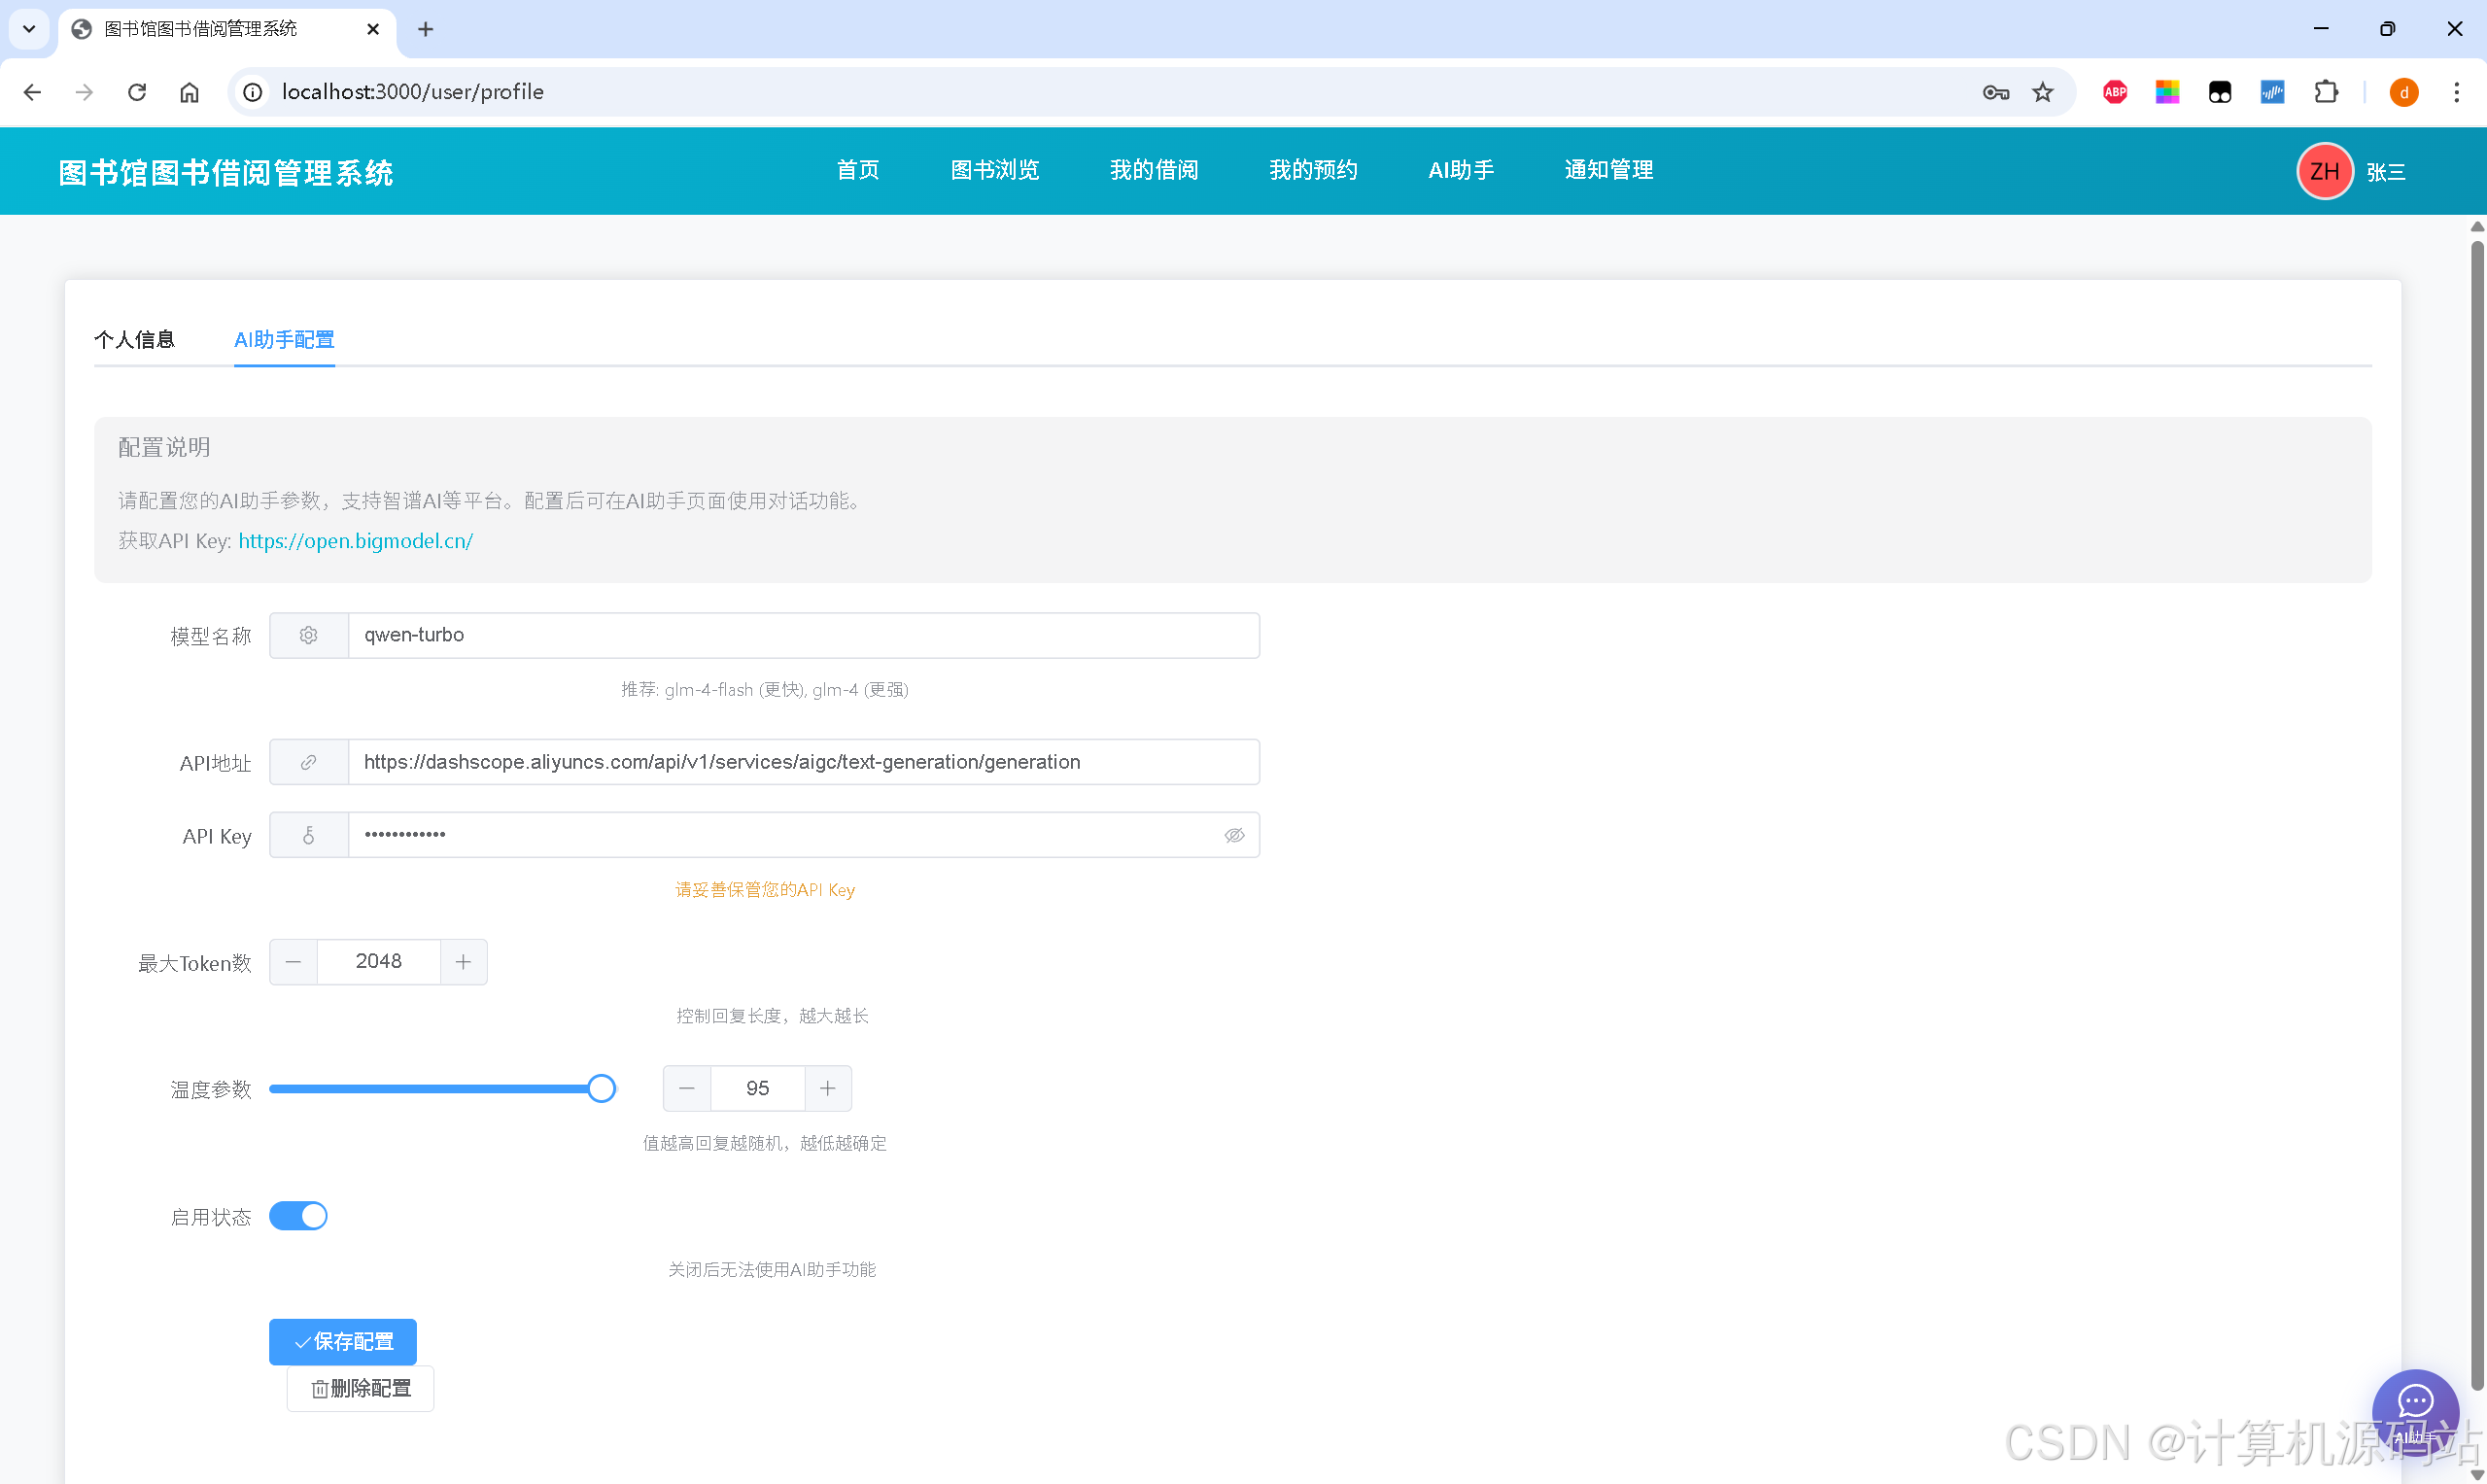
Task: Toggle the 启用状态 switch off
Action: point(298,1216)
